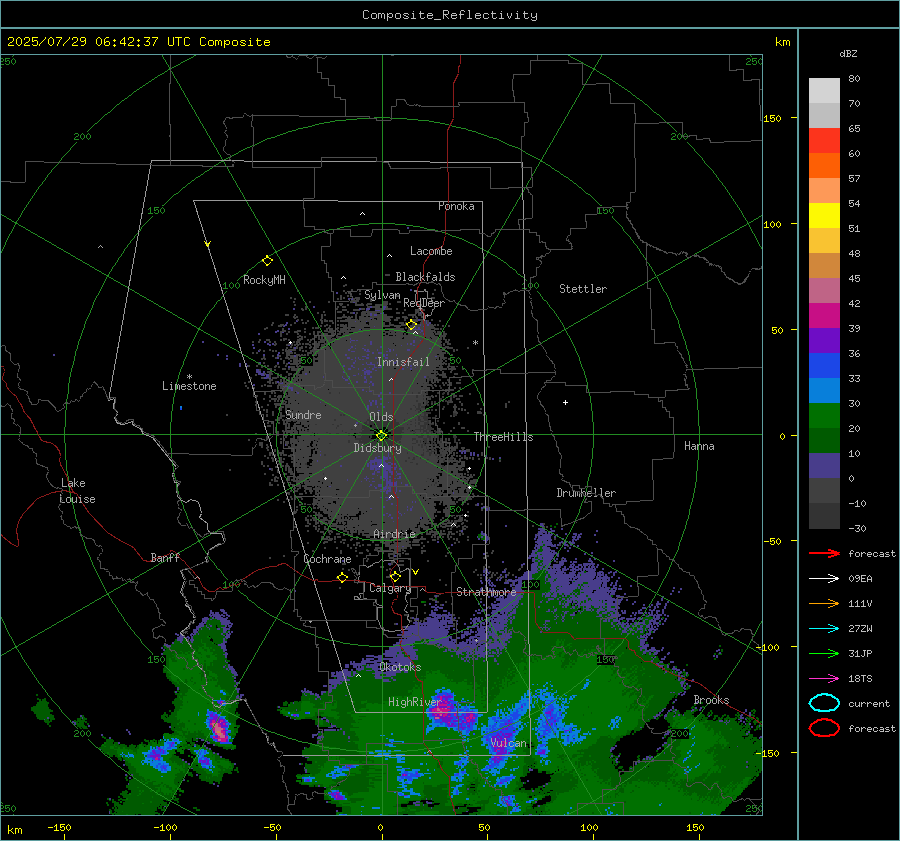Click the white 09EA arrow icon
The image size is (900, 841).
[824, 579]
